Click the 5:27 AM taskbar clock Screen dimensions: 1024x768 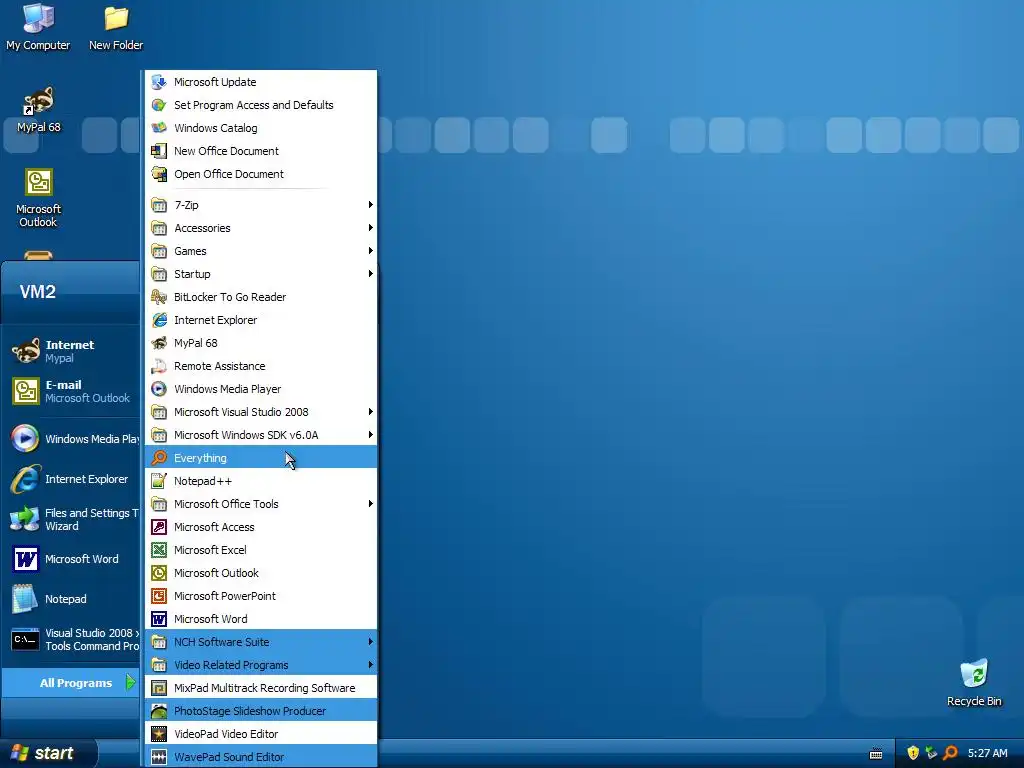click(987, 753)
